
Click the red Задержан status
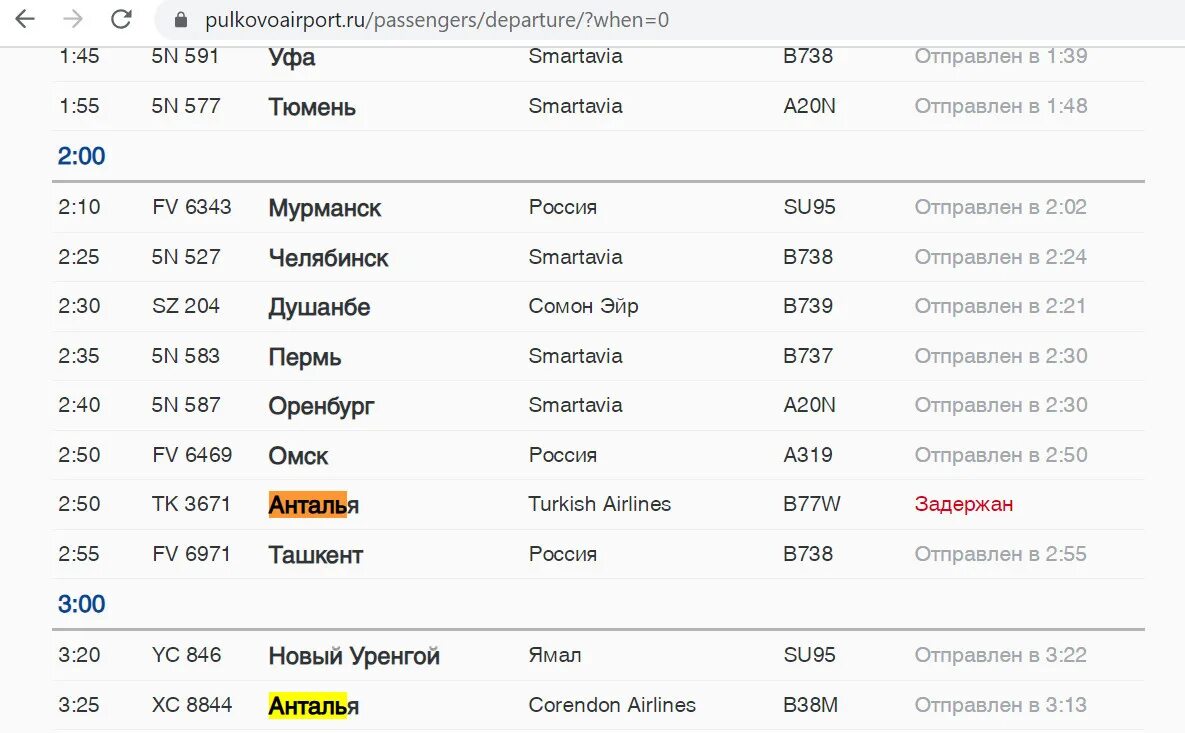coord(964,504)
